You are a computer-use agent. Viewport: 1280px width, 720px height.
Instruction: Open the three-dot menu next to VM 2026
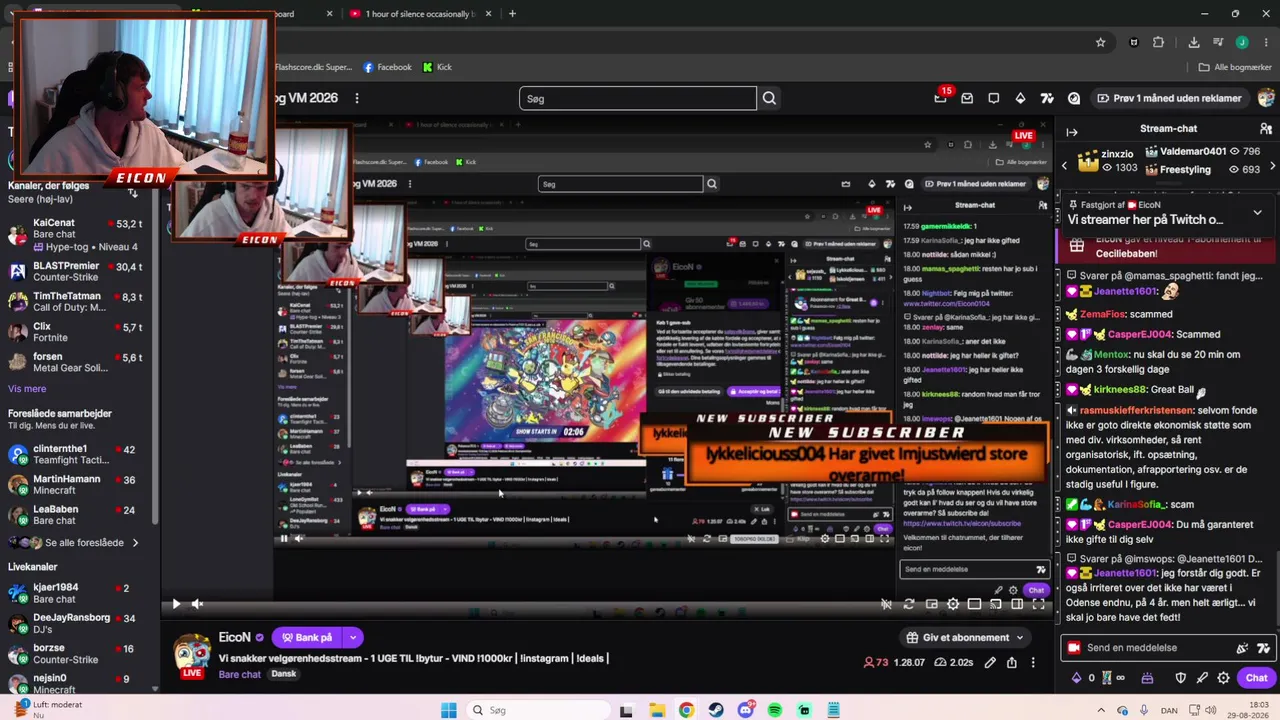tap(357, 98)
